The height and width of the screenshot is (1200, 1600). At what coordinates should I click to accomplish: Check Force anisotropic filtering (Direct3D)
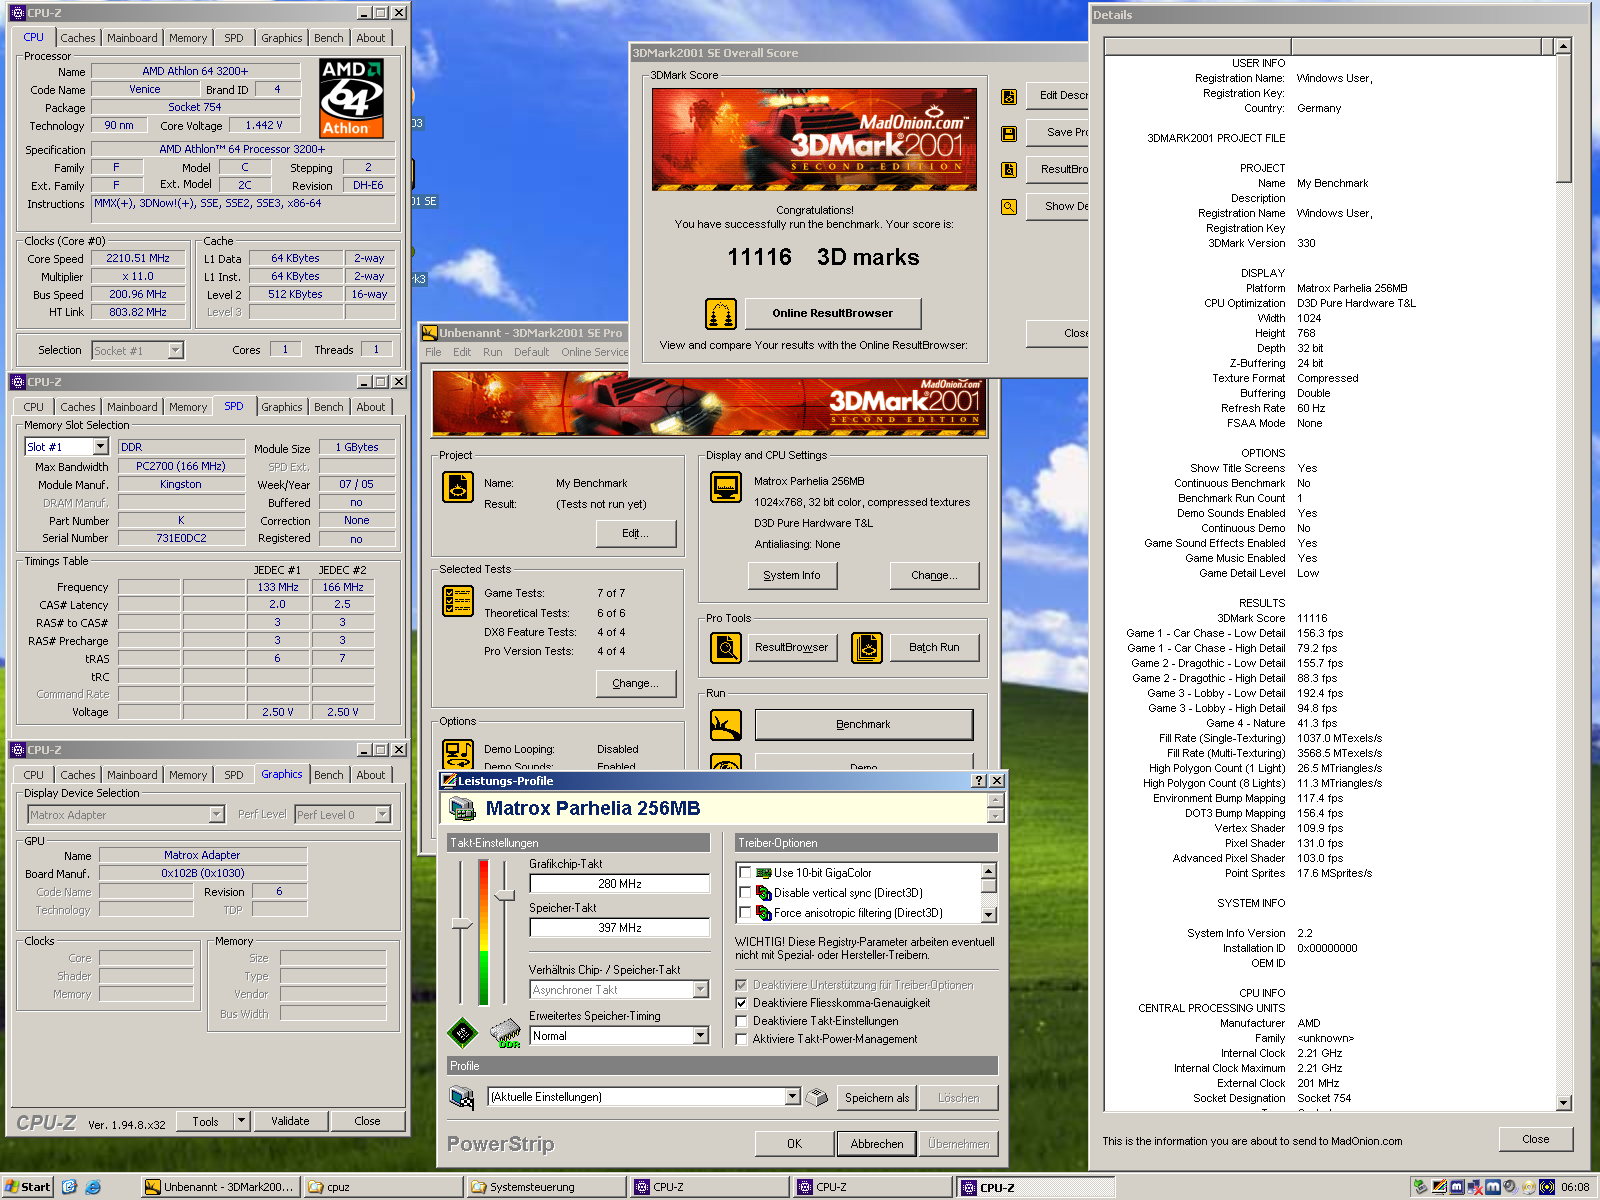[745, 913]
